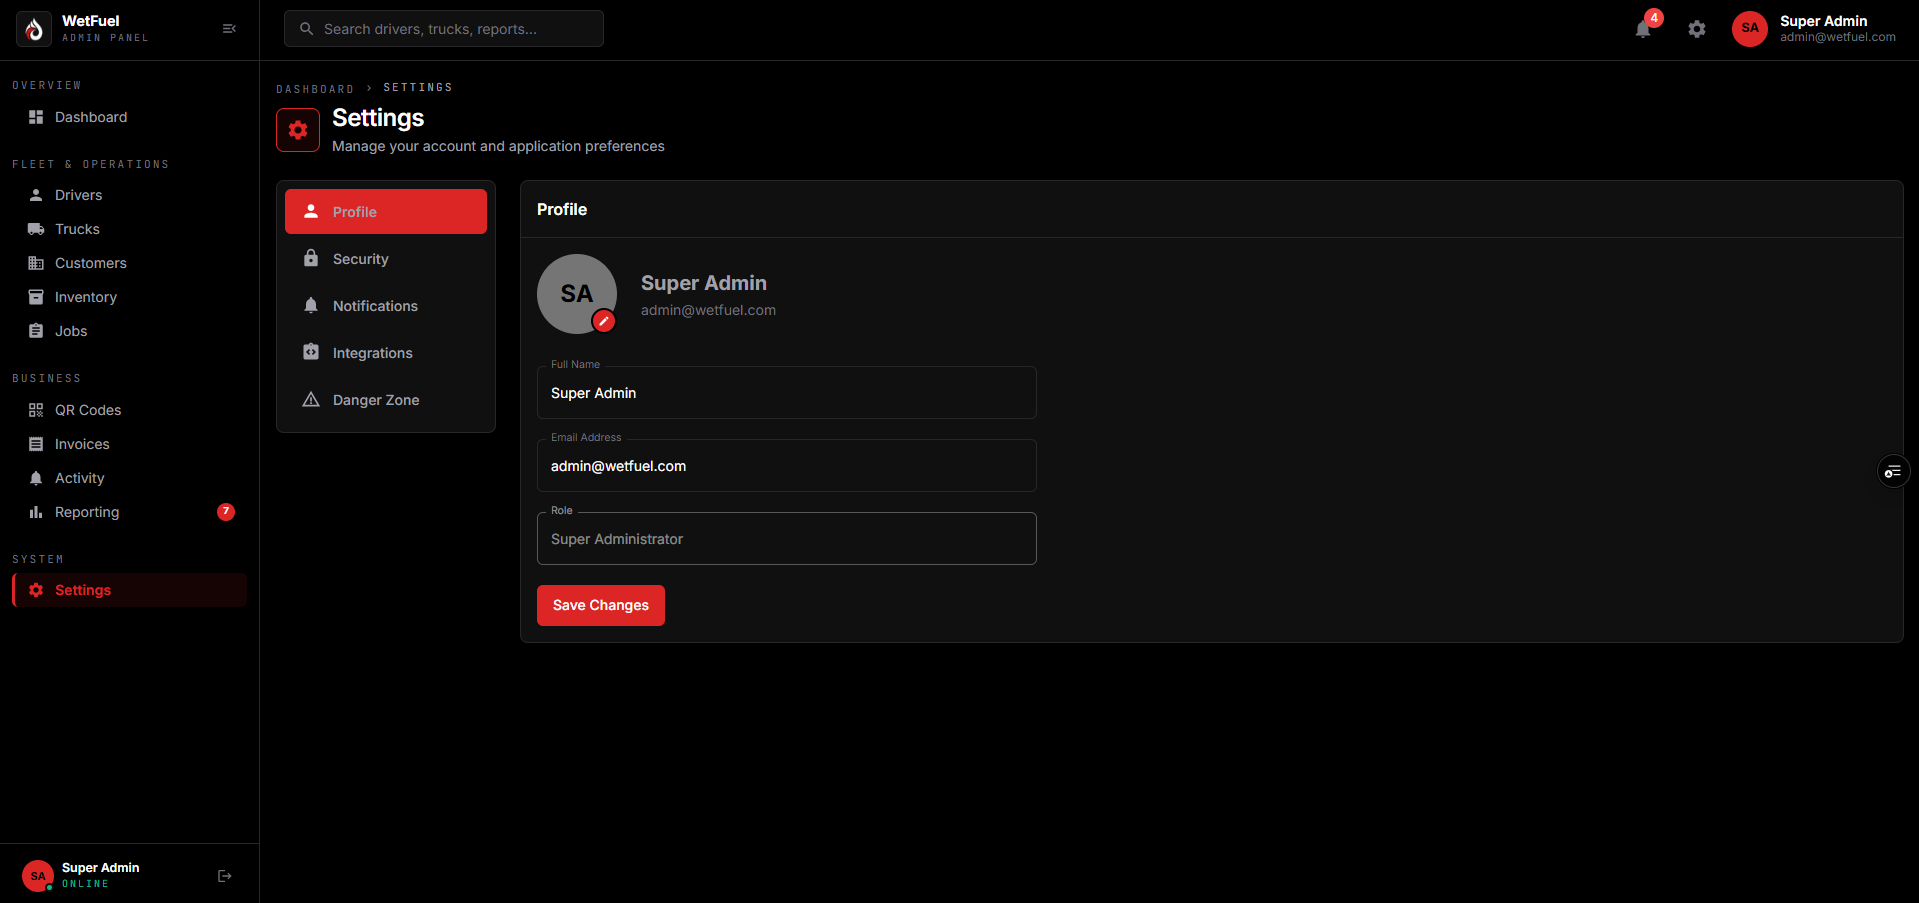Select Settings in the sidebar

click(x=129, y=590)
